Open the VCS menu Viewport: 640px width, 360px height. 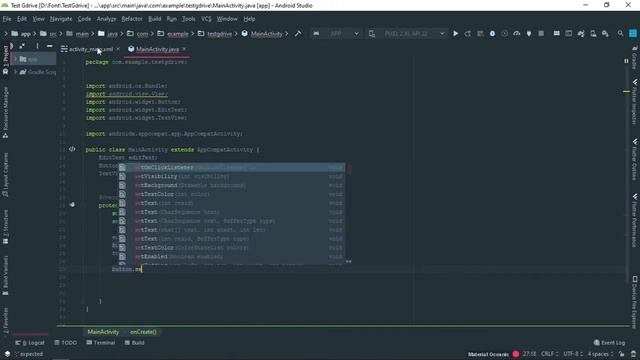pyautogui.click(x=206, y=19)
